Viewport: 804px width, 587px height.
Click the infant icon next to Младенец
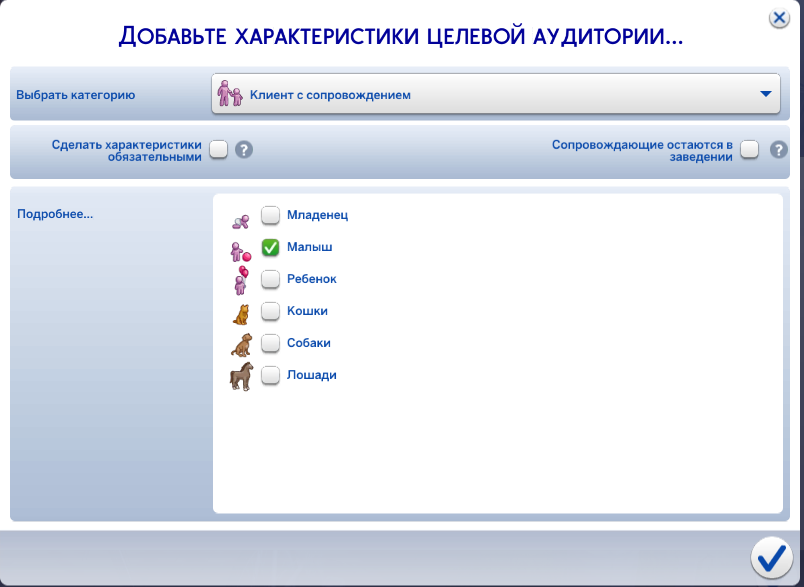pos(240,221)
